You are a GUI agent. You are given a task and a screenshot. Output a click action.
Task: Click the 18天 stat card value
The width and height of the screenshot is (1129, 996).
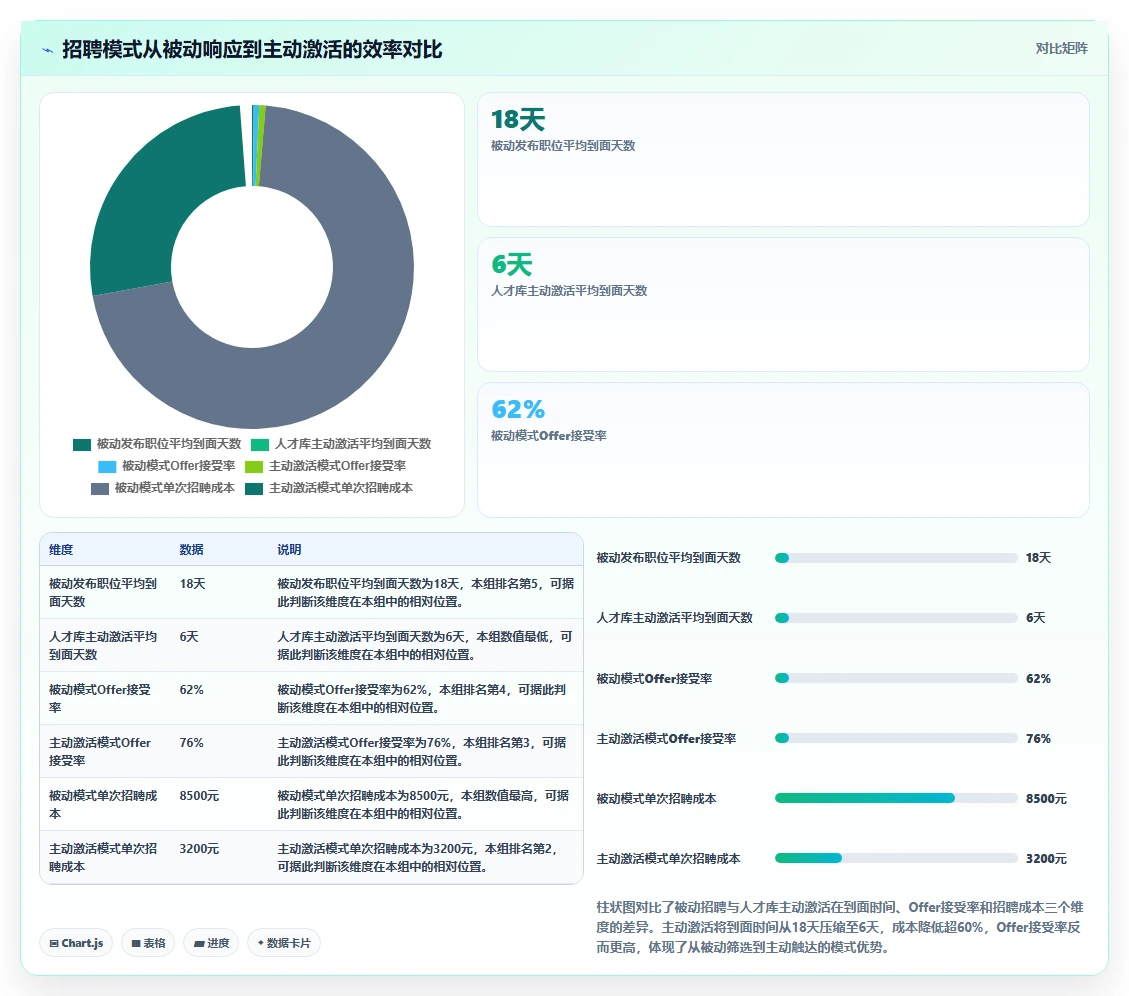coord(518,120)
